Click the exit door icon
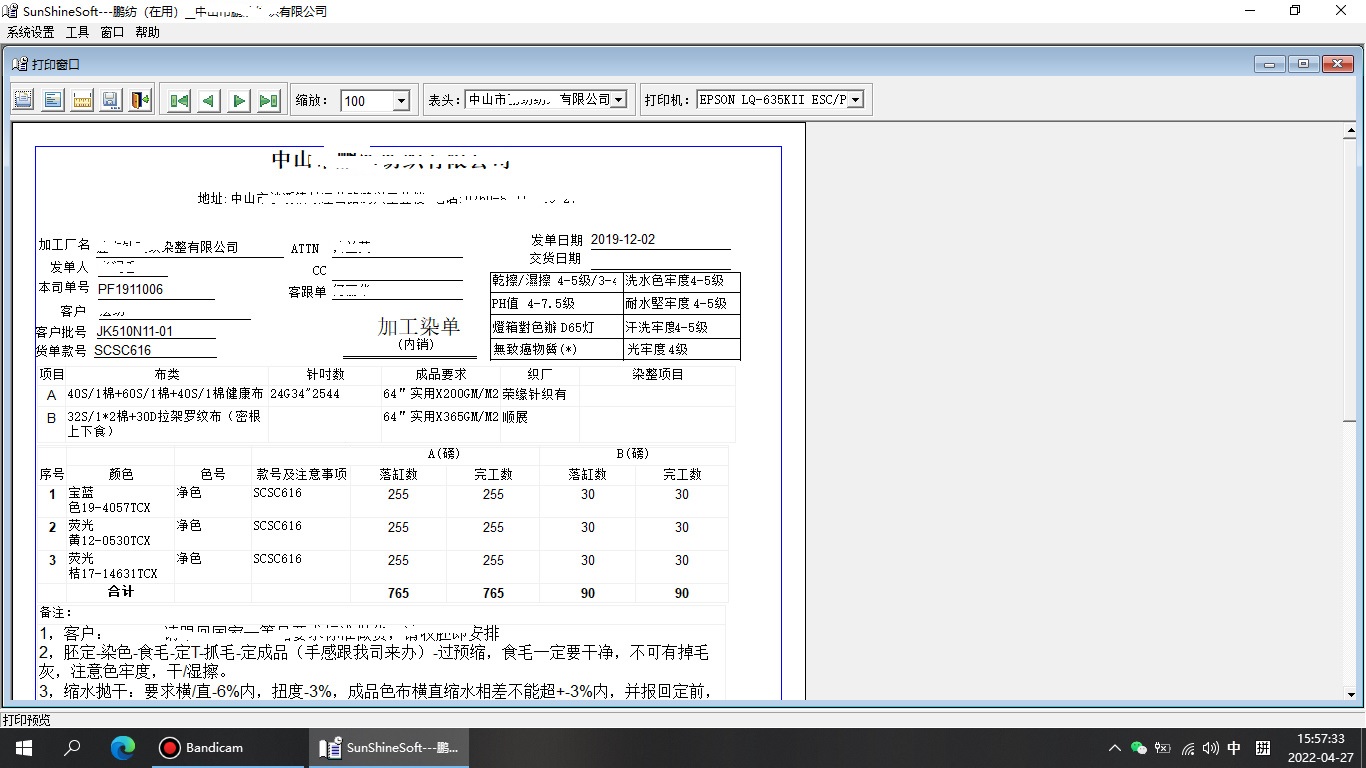 pyautogui.click(x=140, y=100)
